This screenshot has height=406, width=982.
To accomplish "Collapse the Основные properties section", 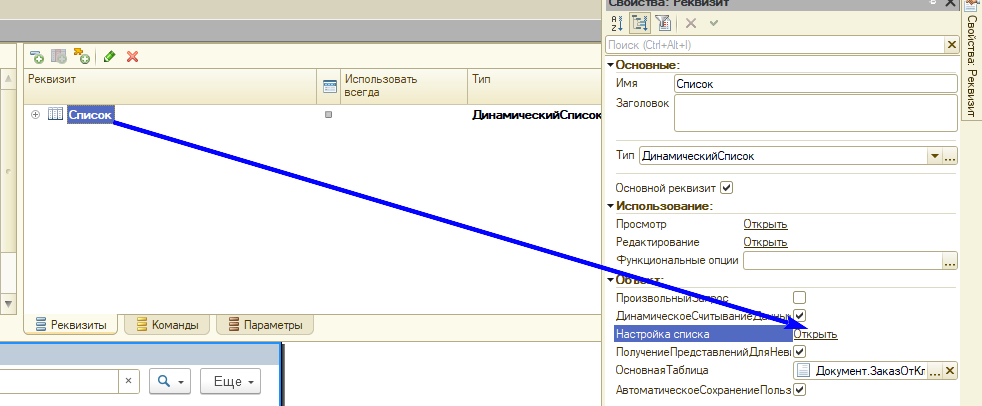I will (x=610, y=65).
